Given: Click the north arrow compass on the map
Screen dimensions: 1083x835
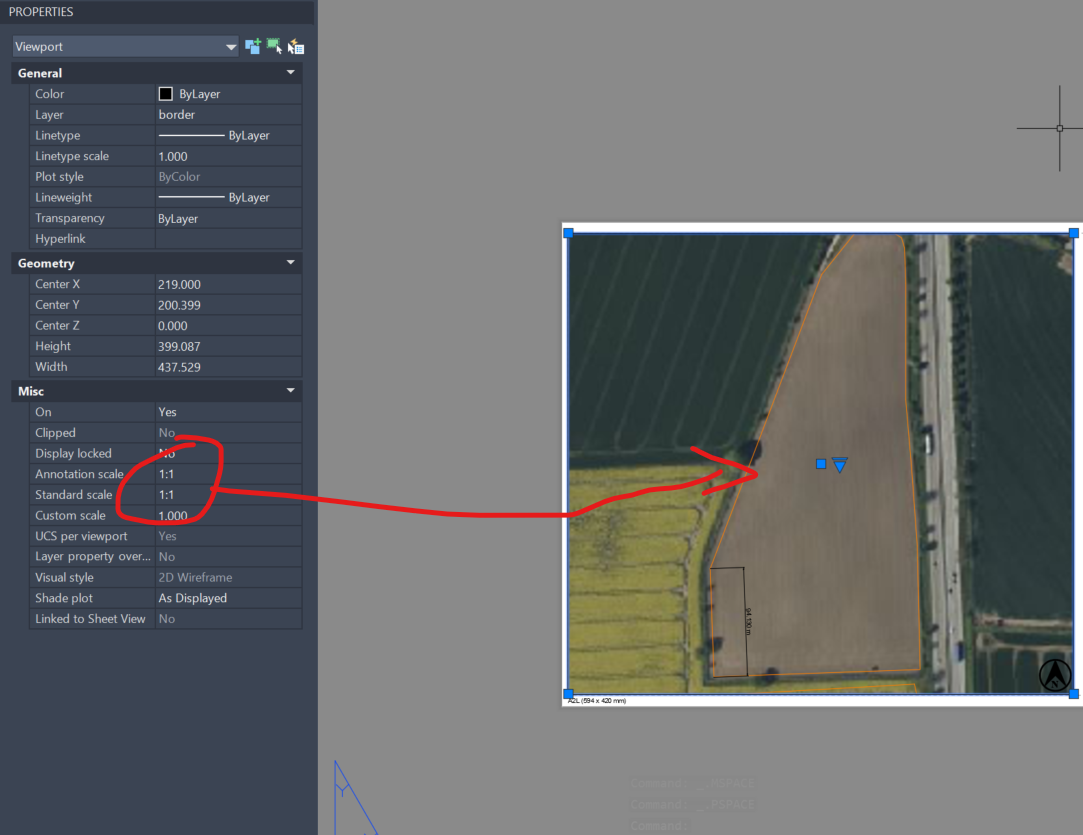Looking at the screenshot, I should point(1055,675).
